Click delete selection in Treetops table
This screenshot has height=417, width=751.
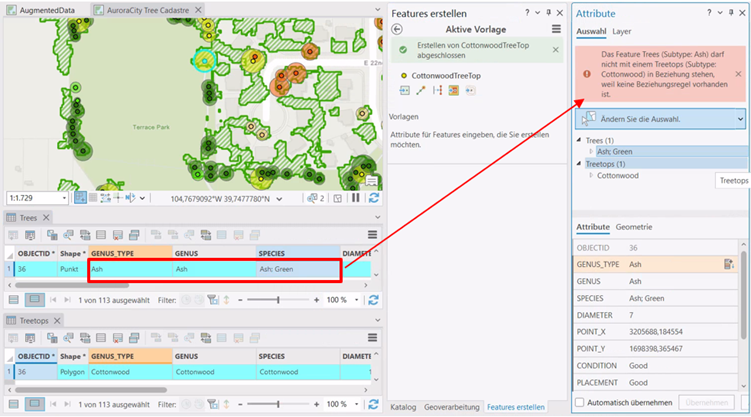tap(118, 338)
